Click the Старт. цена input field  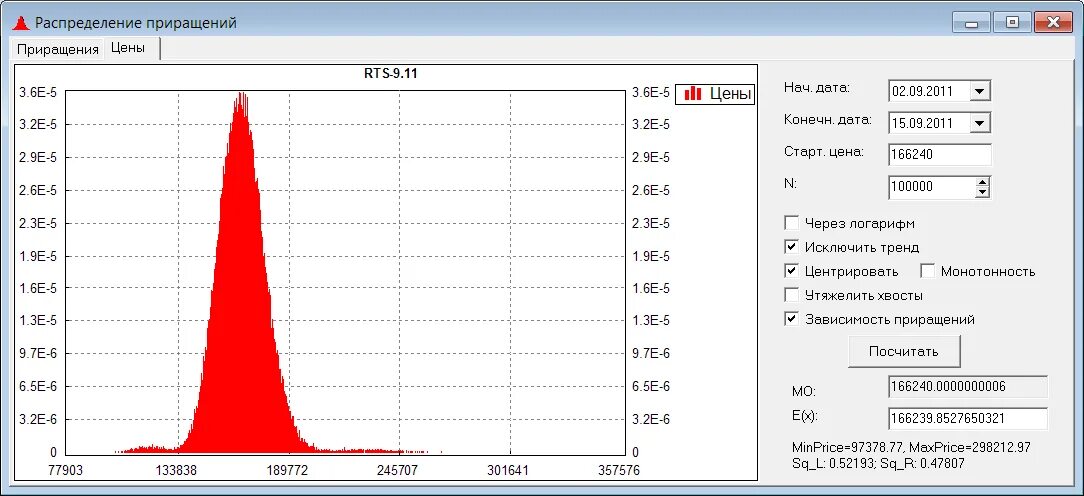point(940,155)
